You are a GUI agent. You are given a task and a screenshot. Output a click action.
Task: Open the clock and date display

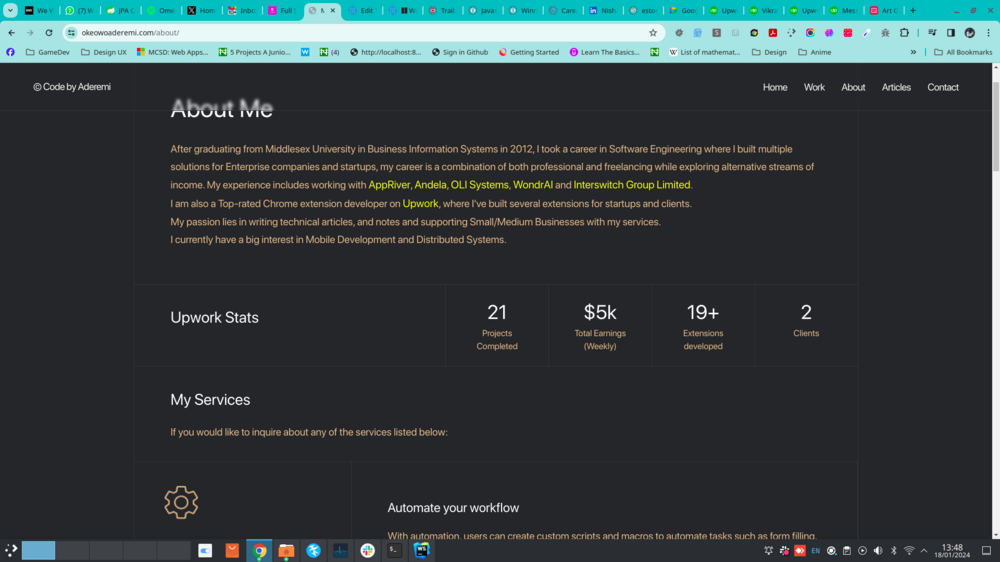[x=952, y=551]
